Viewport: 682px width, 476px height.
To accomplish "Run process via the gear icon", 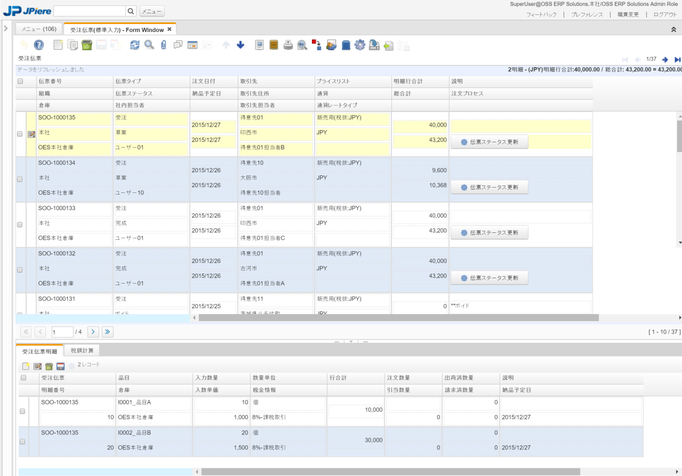I will pos(360,45).
